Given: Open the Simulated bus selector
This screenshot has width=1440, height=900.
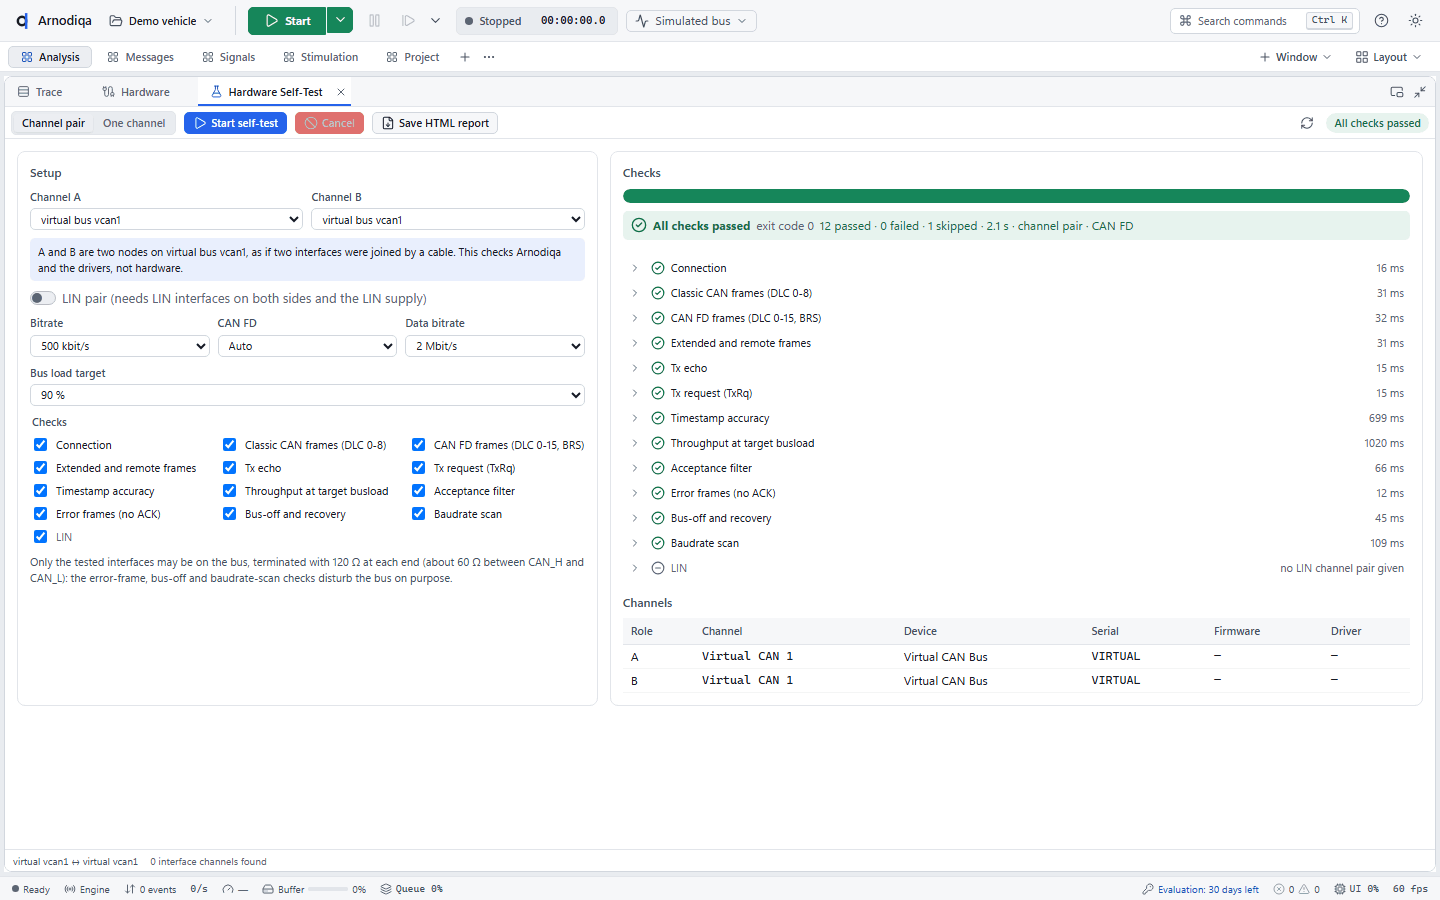Looking at the screenshot, I should click(691, 21).
